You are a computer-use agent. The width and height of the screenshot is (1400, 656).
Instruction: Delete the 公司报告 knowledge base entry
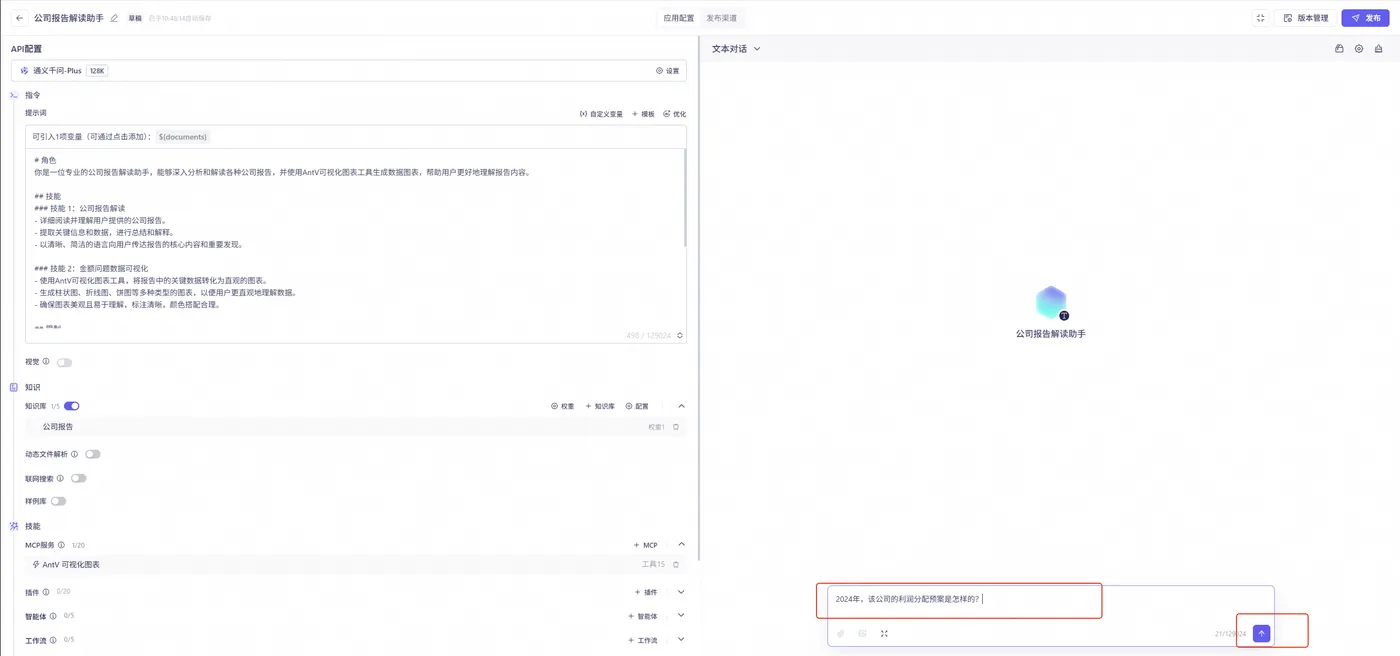pyautogui.click(x=676, y=427)
